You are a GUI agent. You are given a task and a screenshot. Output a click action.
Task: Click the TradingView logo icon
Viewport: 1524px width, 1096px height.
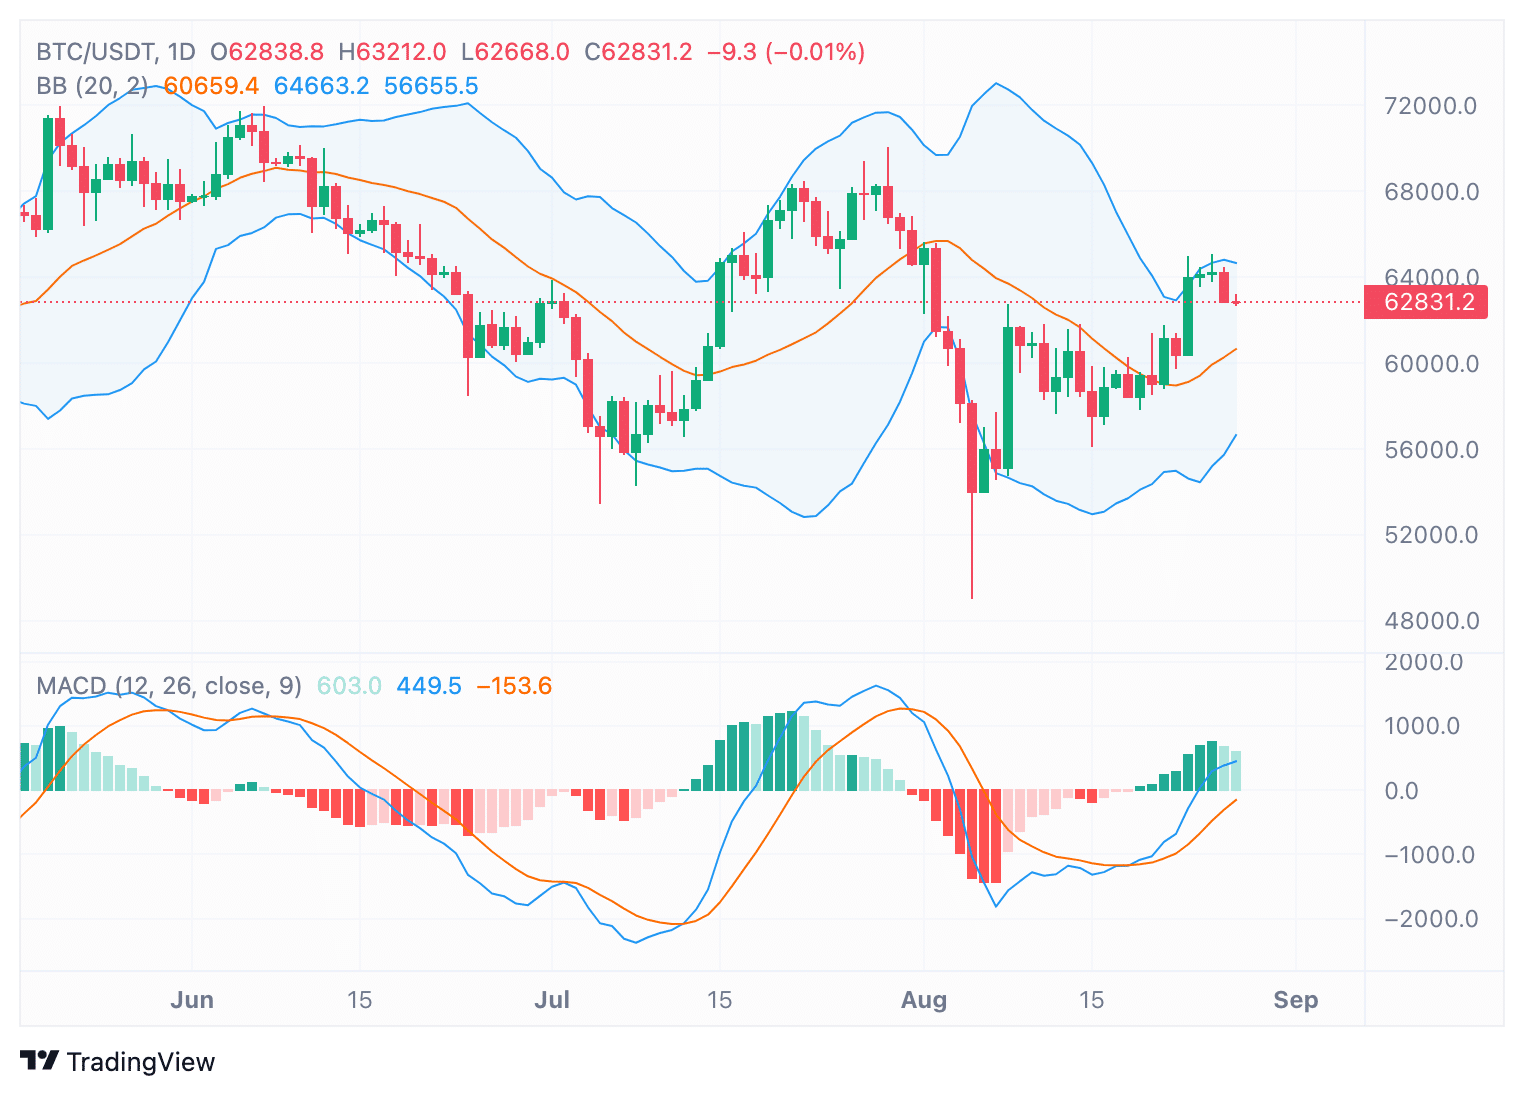(40, 1061)
